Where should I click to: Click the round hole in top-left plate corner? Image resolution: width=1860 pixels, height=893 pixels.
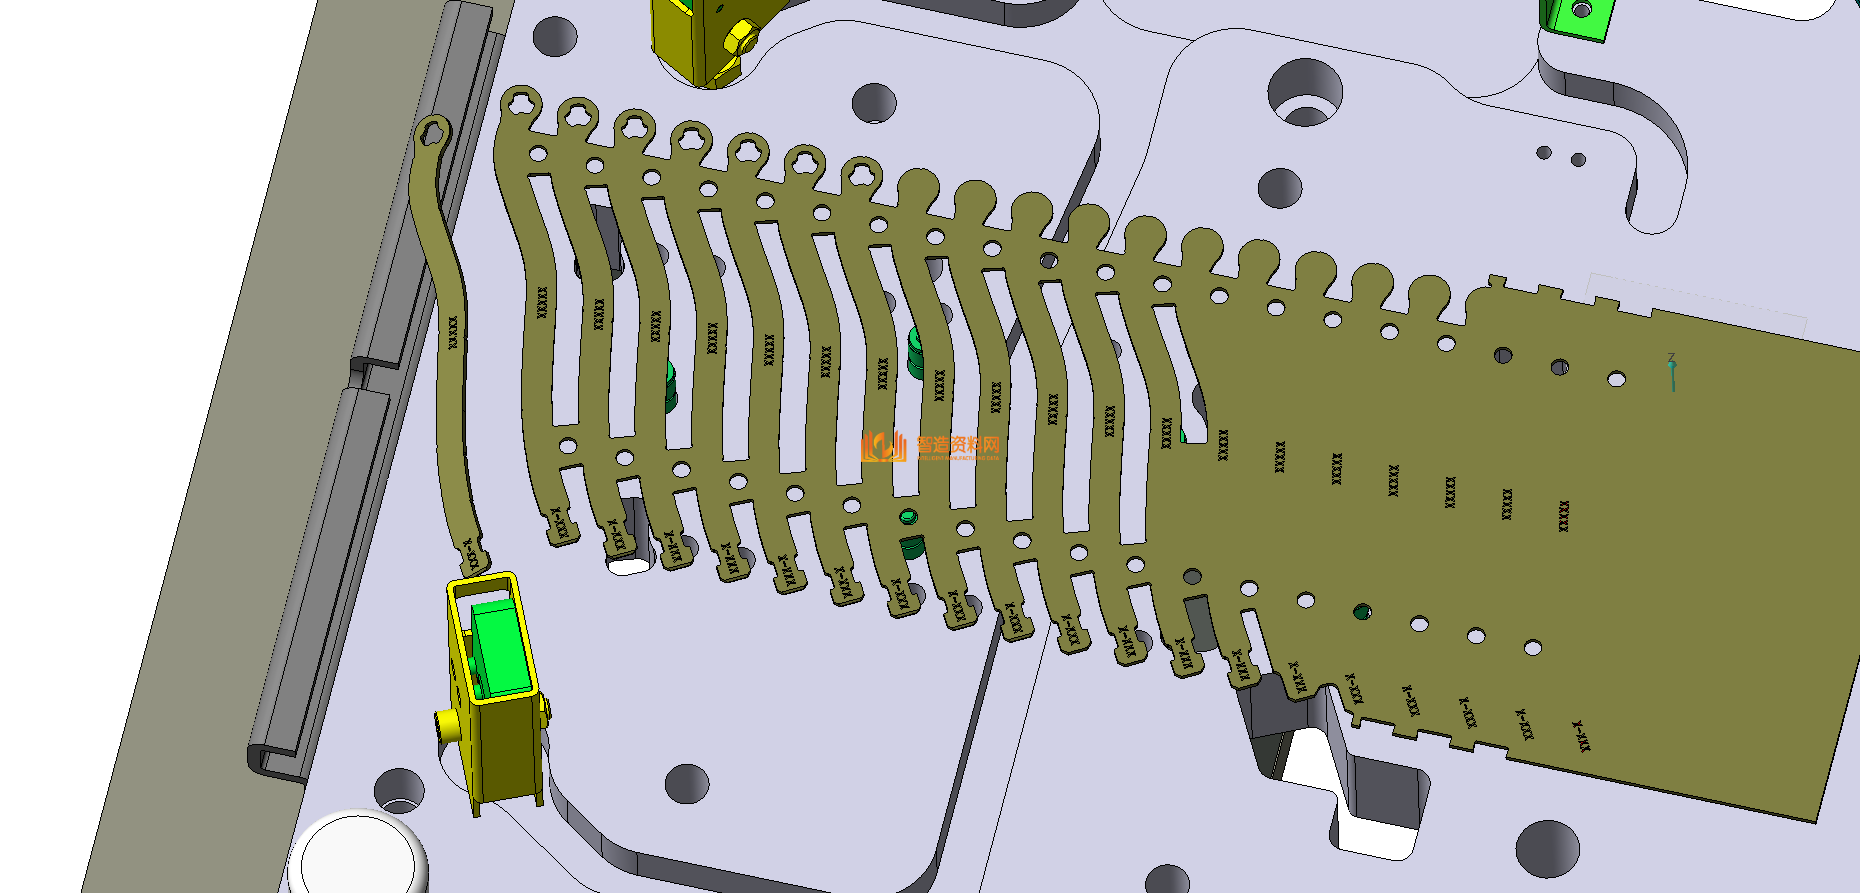point(555,36)
